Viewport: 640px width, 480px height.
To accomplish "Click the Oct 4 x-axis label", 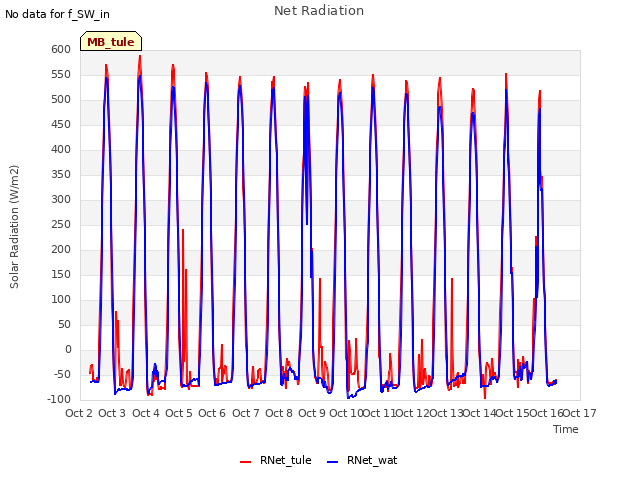I will pos(146,413).
